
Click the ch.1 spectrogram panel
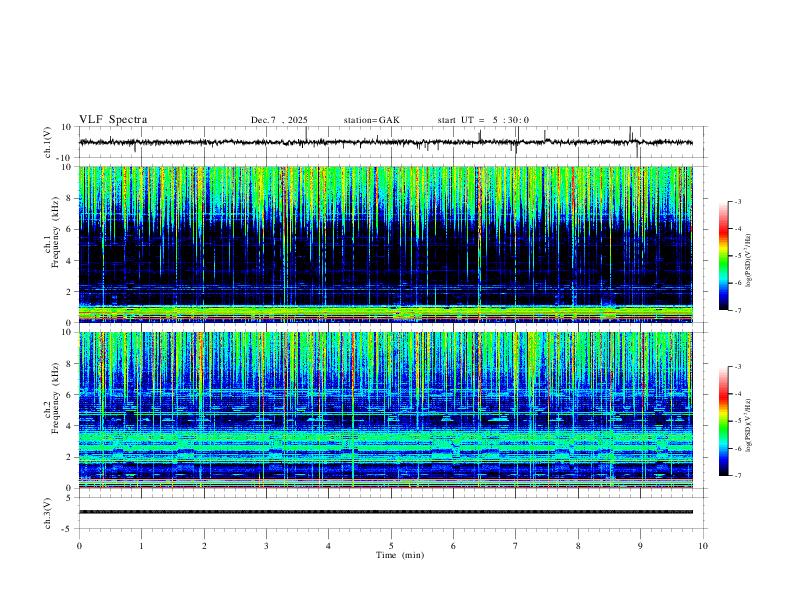pos(386,244)
